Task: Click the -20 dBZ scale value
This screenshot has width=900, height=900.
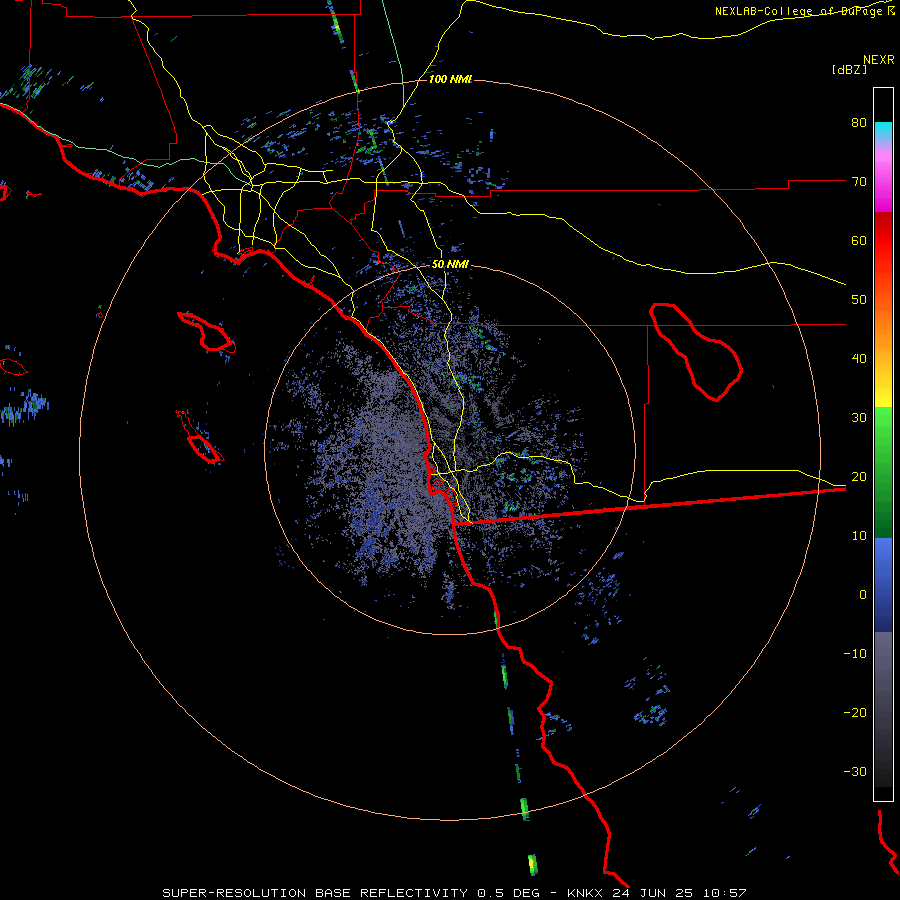Action: pos(855,713)
